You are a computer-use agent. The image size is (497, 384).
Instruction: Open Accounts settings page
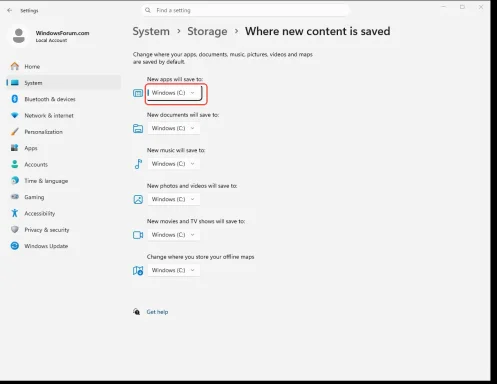tap(63, 164)
